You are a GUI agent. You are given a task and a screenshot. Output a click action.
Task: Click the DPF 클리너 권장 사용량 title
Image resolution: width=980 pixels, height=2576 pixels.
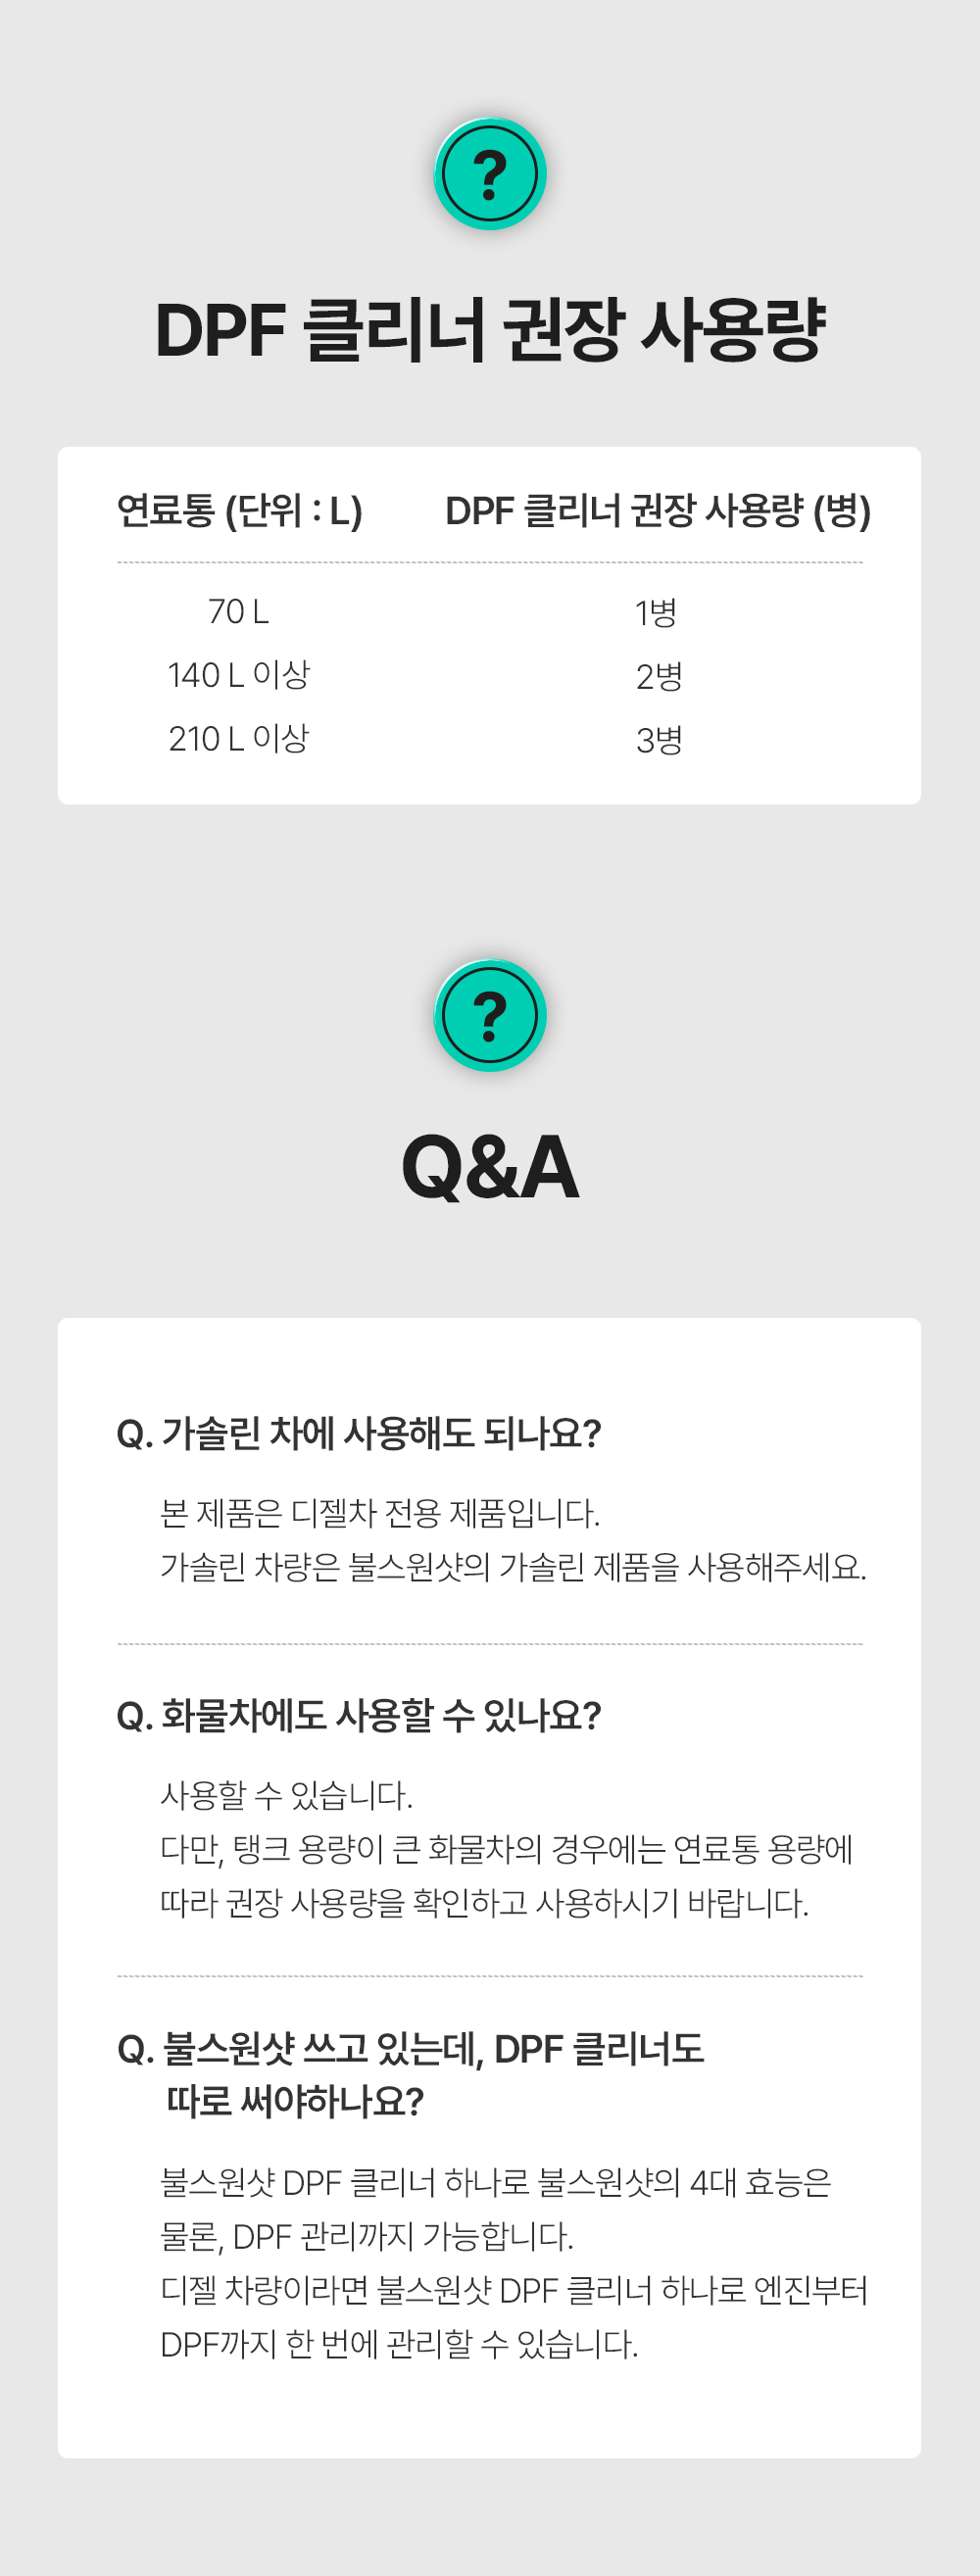[x=490, y=330]
